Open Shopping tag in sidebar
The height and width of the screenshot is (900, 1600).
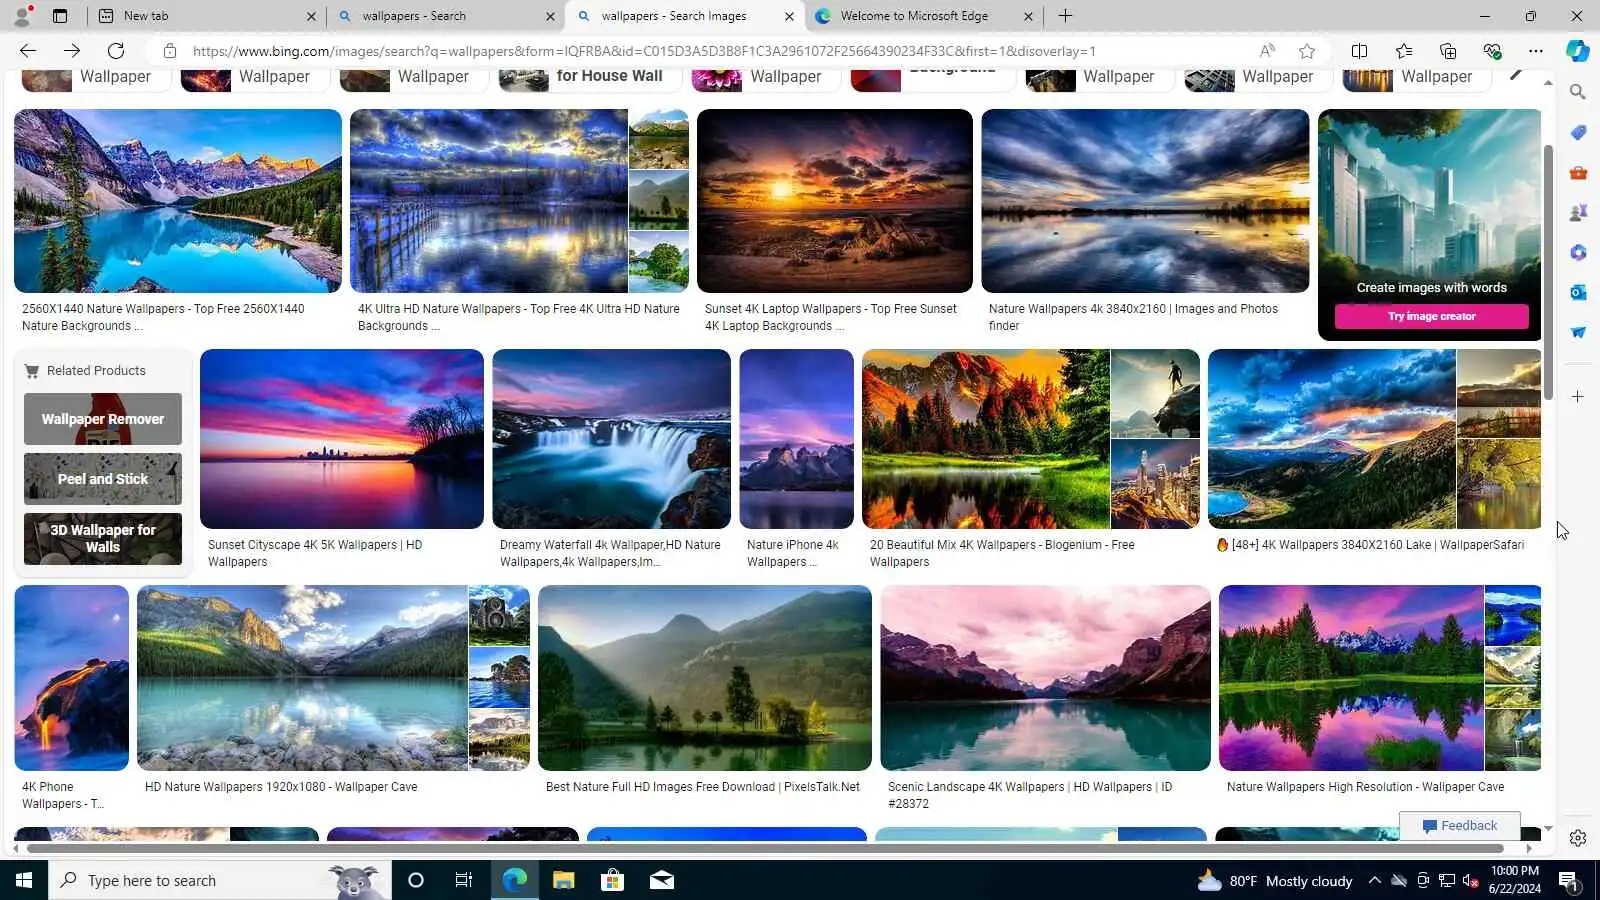click(x=1578, y=132)
